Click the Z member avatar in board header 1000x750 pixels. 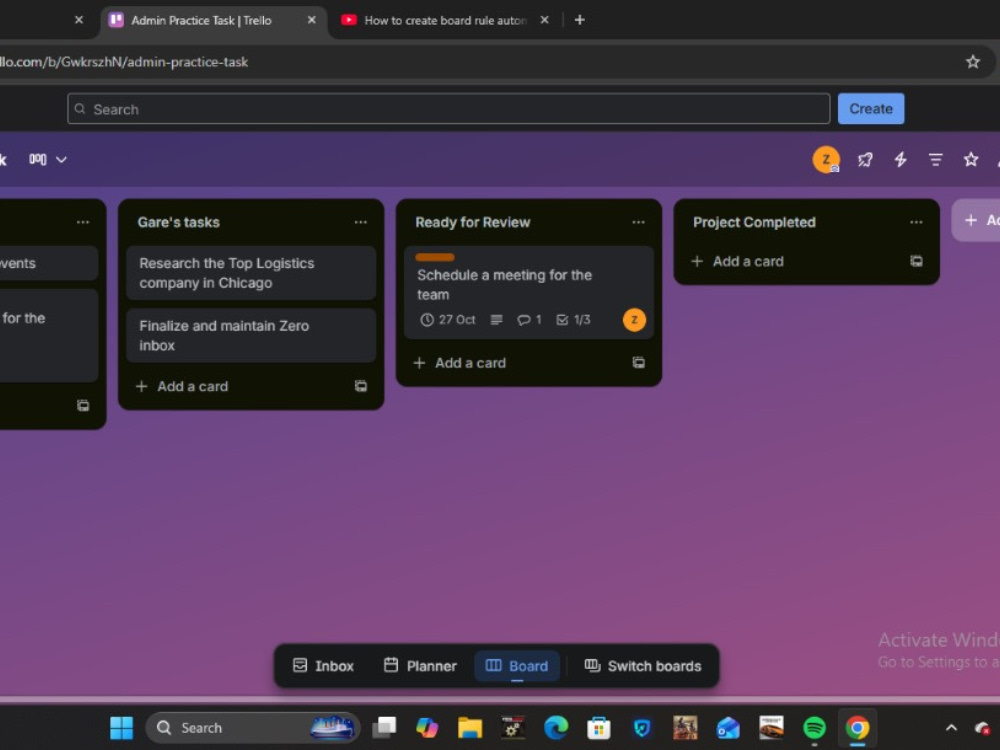826,159
